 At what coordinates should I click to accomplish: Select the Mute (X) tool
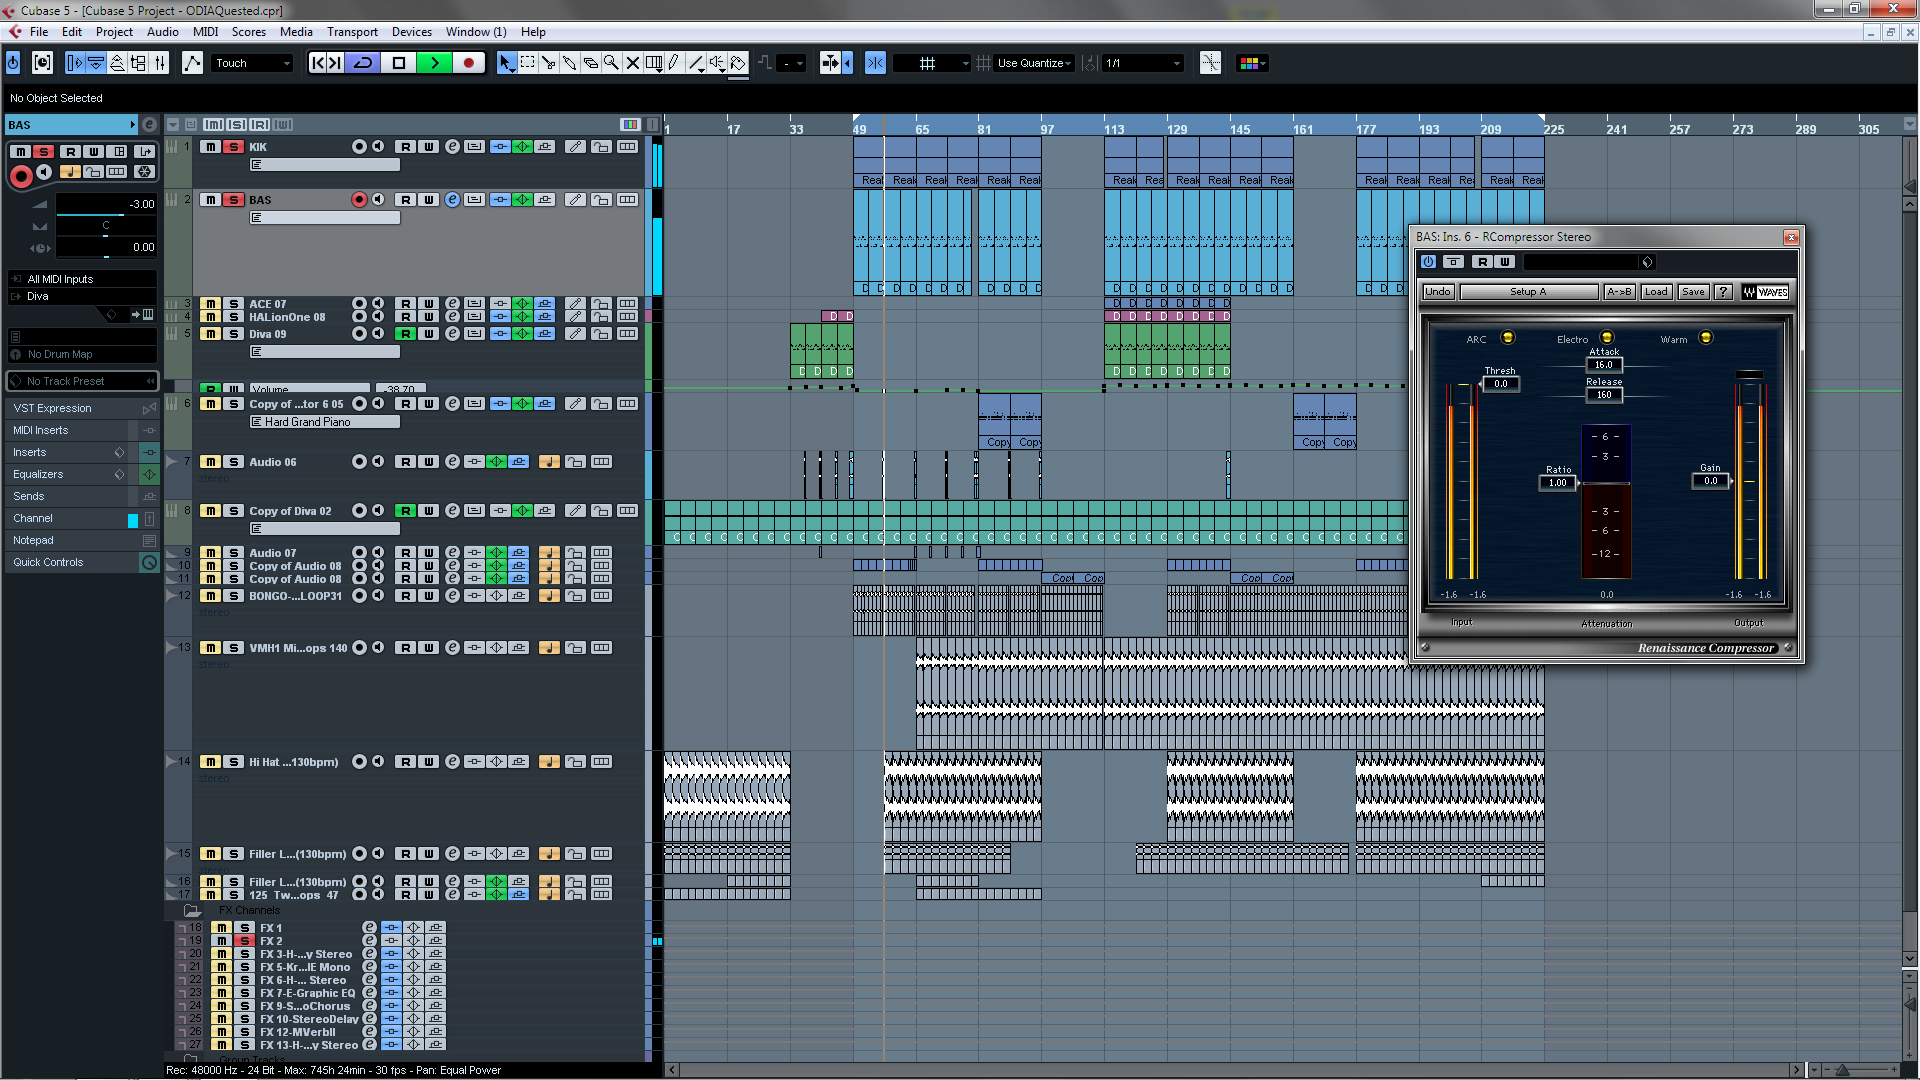(x=632, y=63)
